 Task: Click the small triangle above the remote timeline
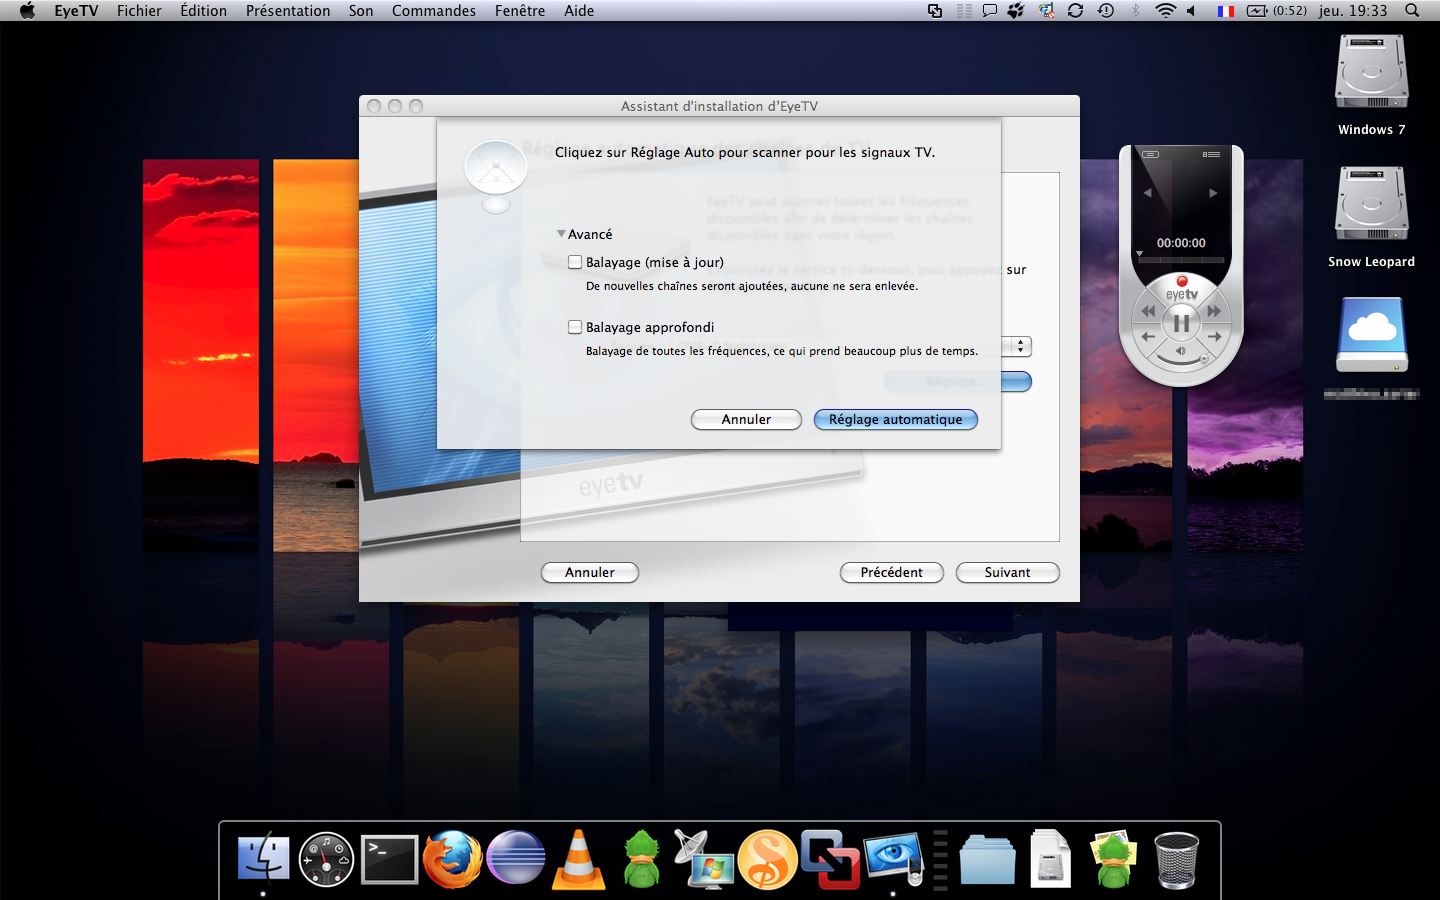tap(1139, 253)
